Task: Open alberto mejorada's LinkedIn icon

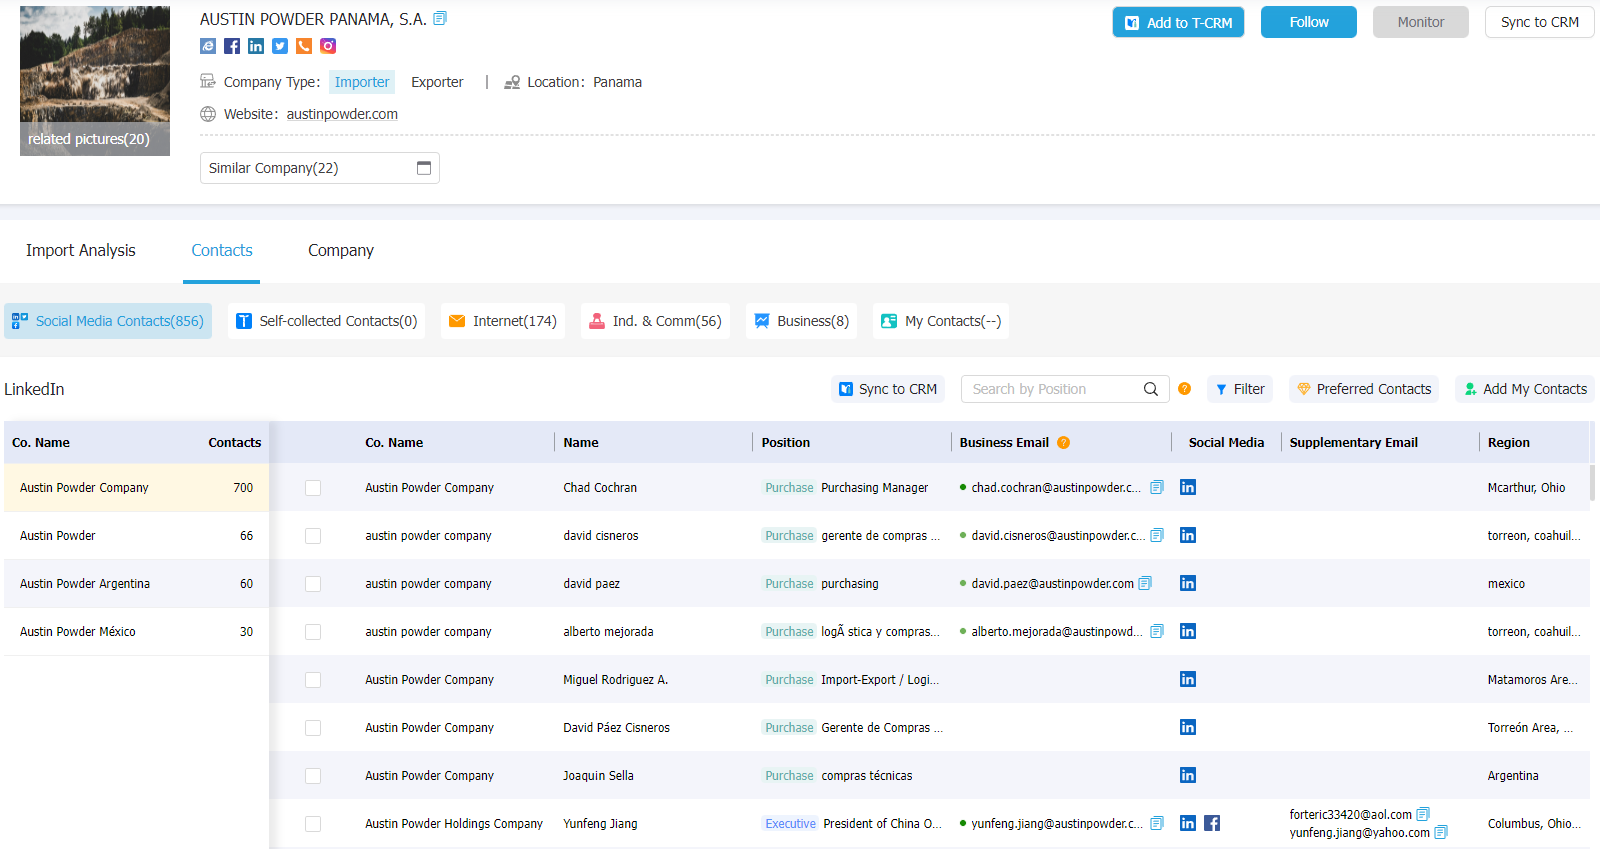Action: point(1188,631)
